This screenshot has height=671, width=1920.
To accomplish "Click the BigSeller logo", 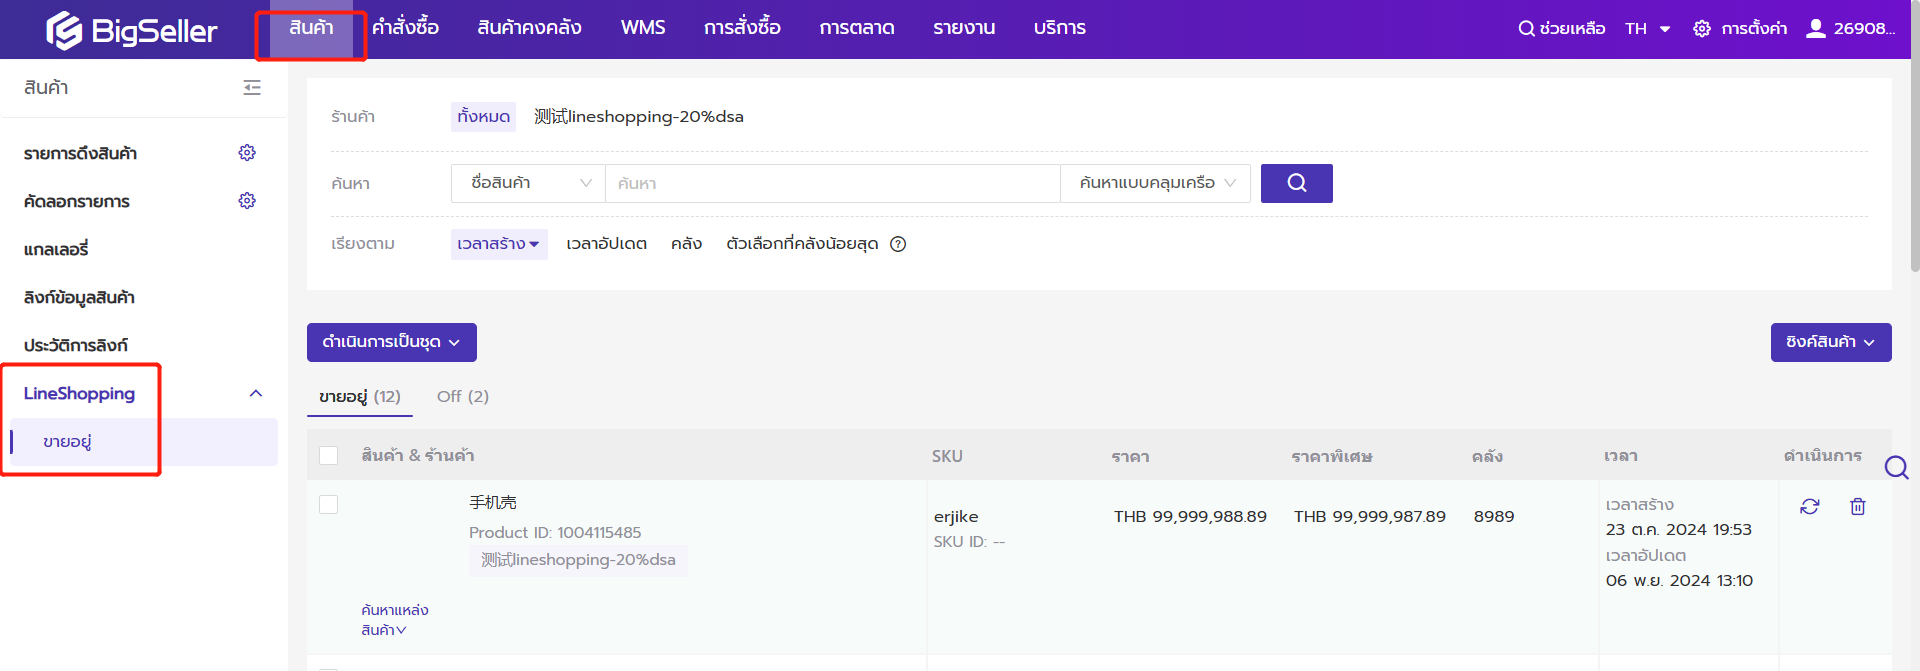I will coord(131,30).
